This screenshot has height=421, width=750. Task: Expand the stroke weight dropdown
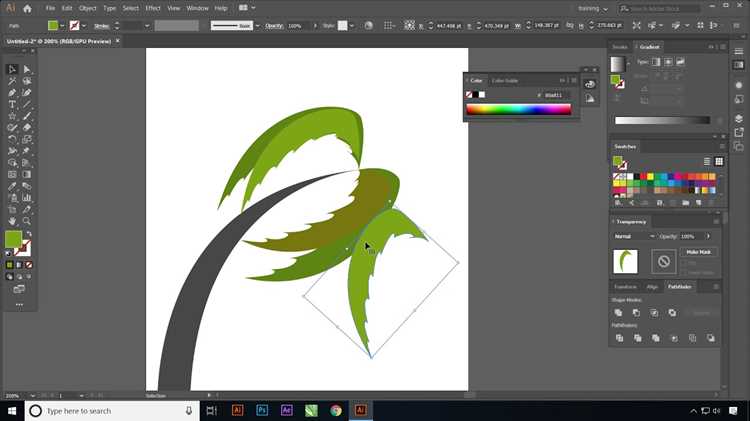pyautogui.click(x=147, y=26)
